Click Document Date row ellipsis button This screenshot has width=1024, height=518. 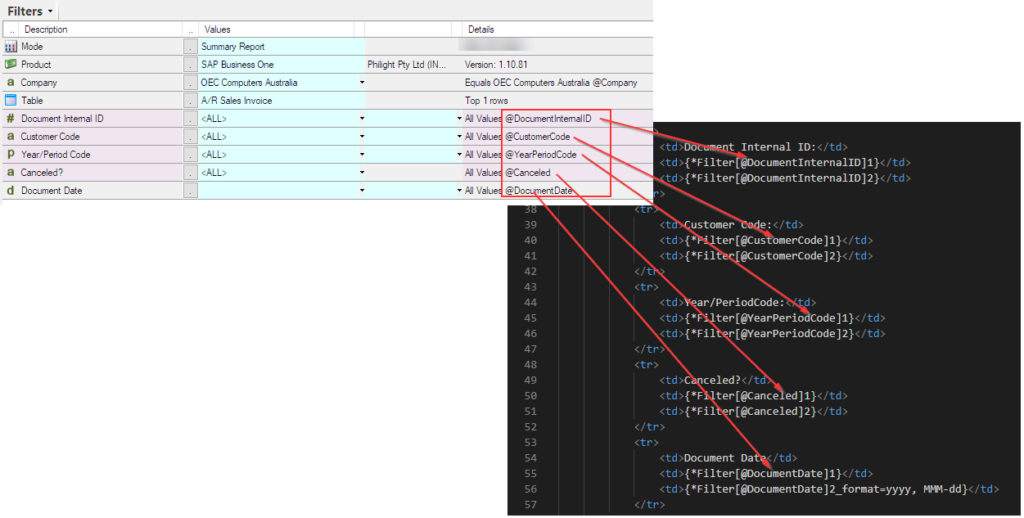pos(190,191)
